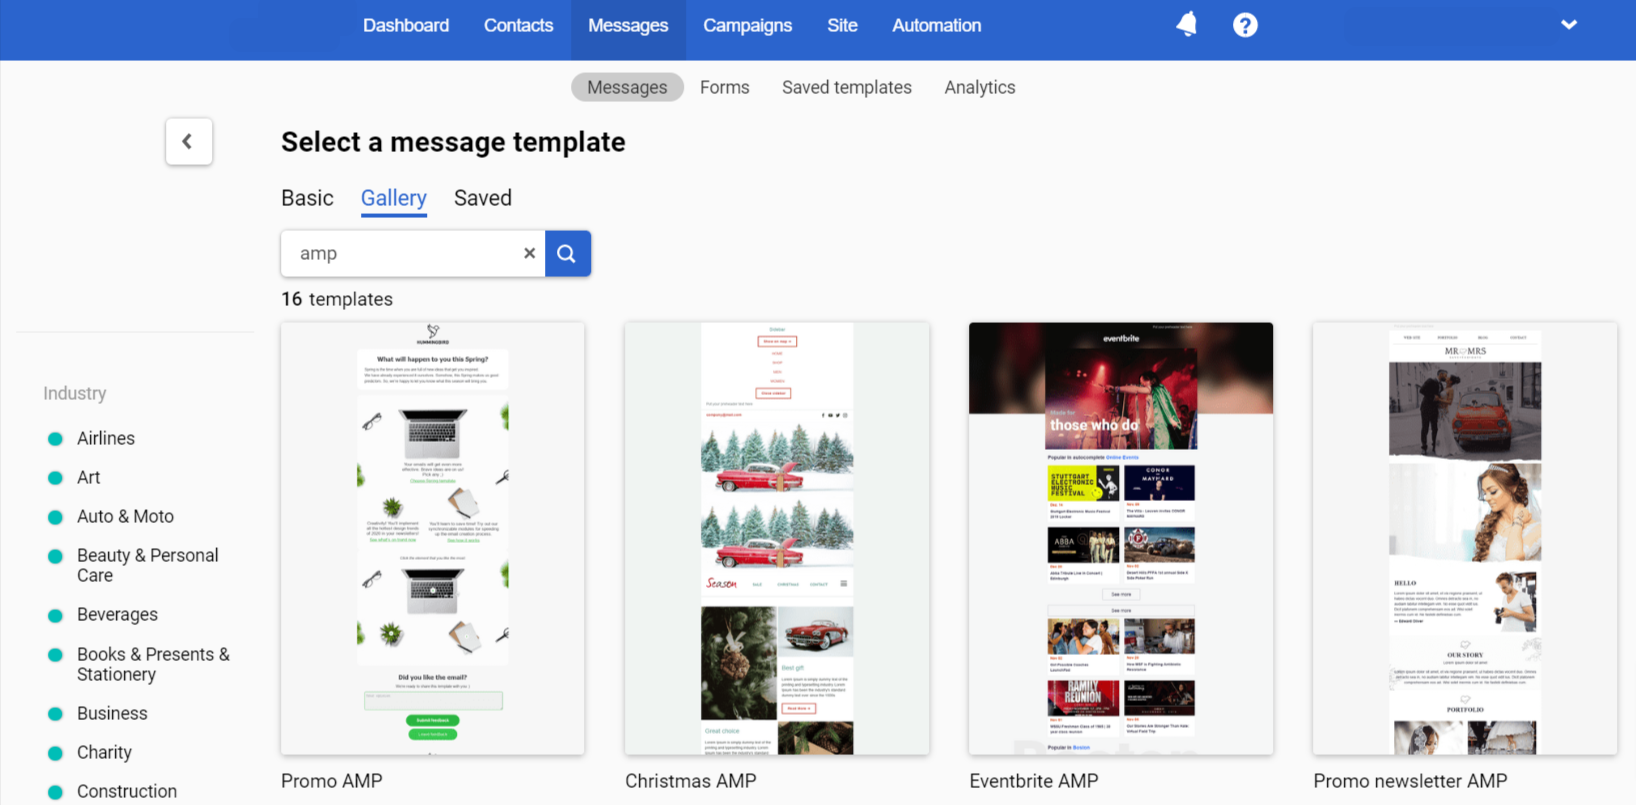This screenshot has height=805, width=1636.
Task: Filter by Beverages industry
Action: 117,614
